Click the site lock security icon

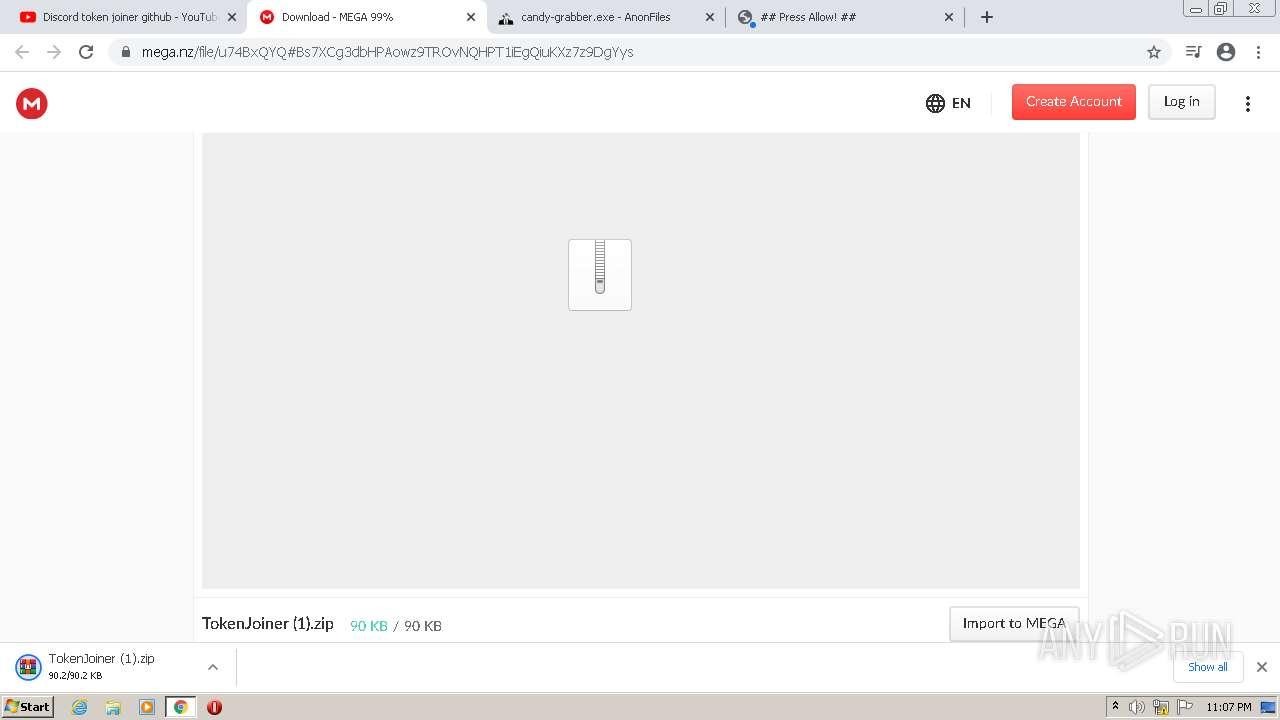click(125, 52)
